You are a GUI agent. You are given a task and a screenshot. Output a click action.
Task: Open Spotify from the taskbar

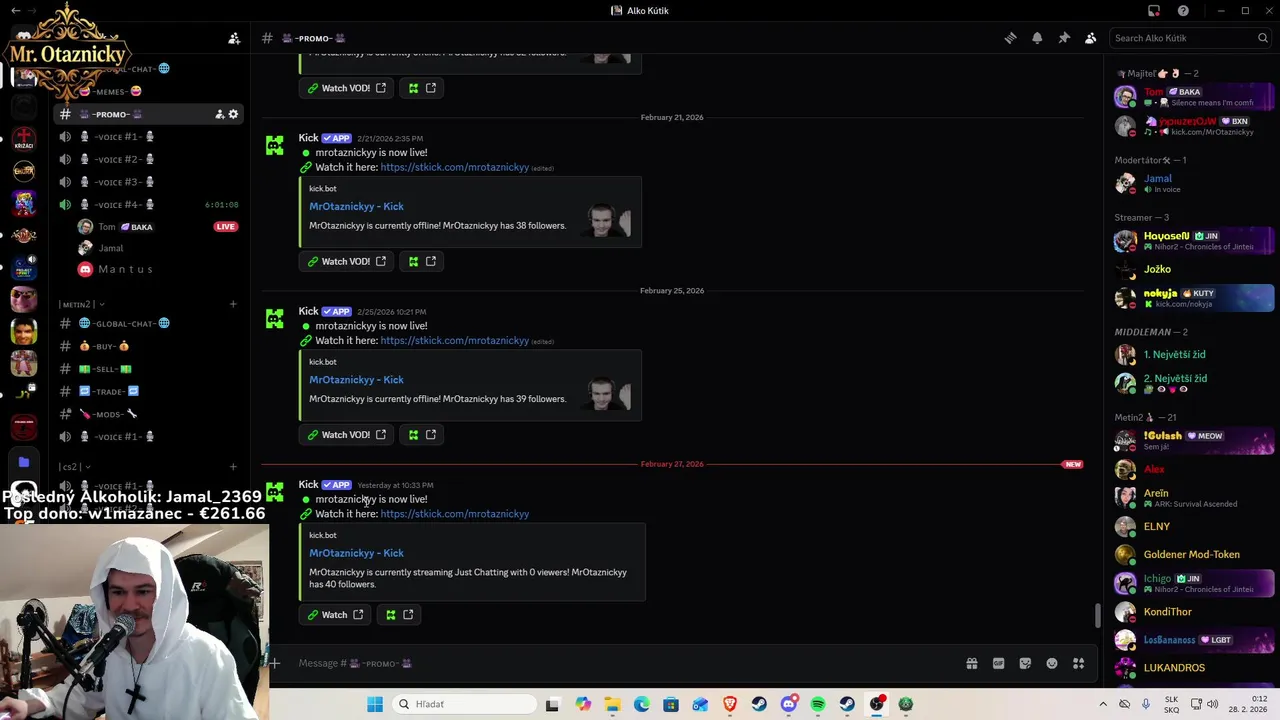[818, 704]
